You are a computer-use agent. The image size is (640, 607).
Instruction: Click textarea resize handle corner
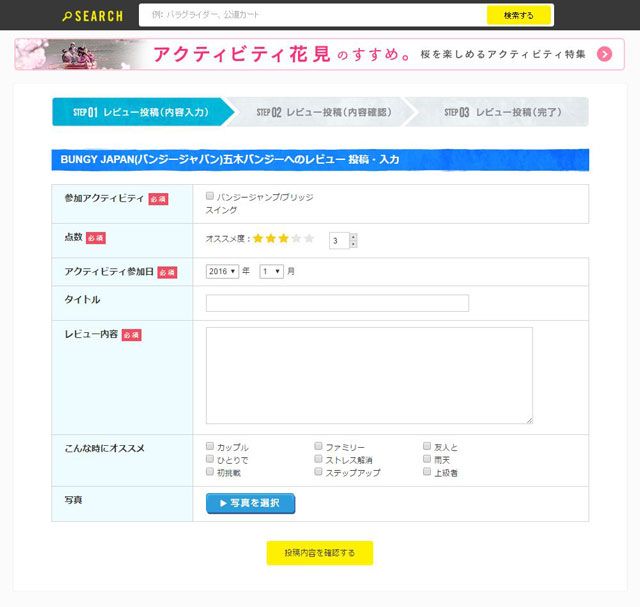[x=529, y=420]
